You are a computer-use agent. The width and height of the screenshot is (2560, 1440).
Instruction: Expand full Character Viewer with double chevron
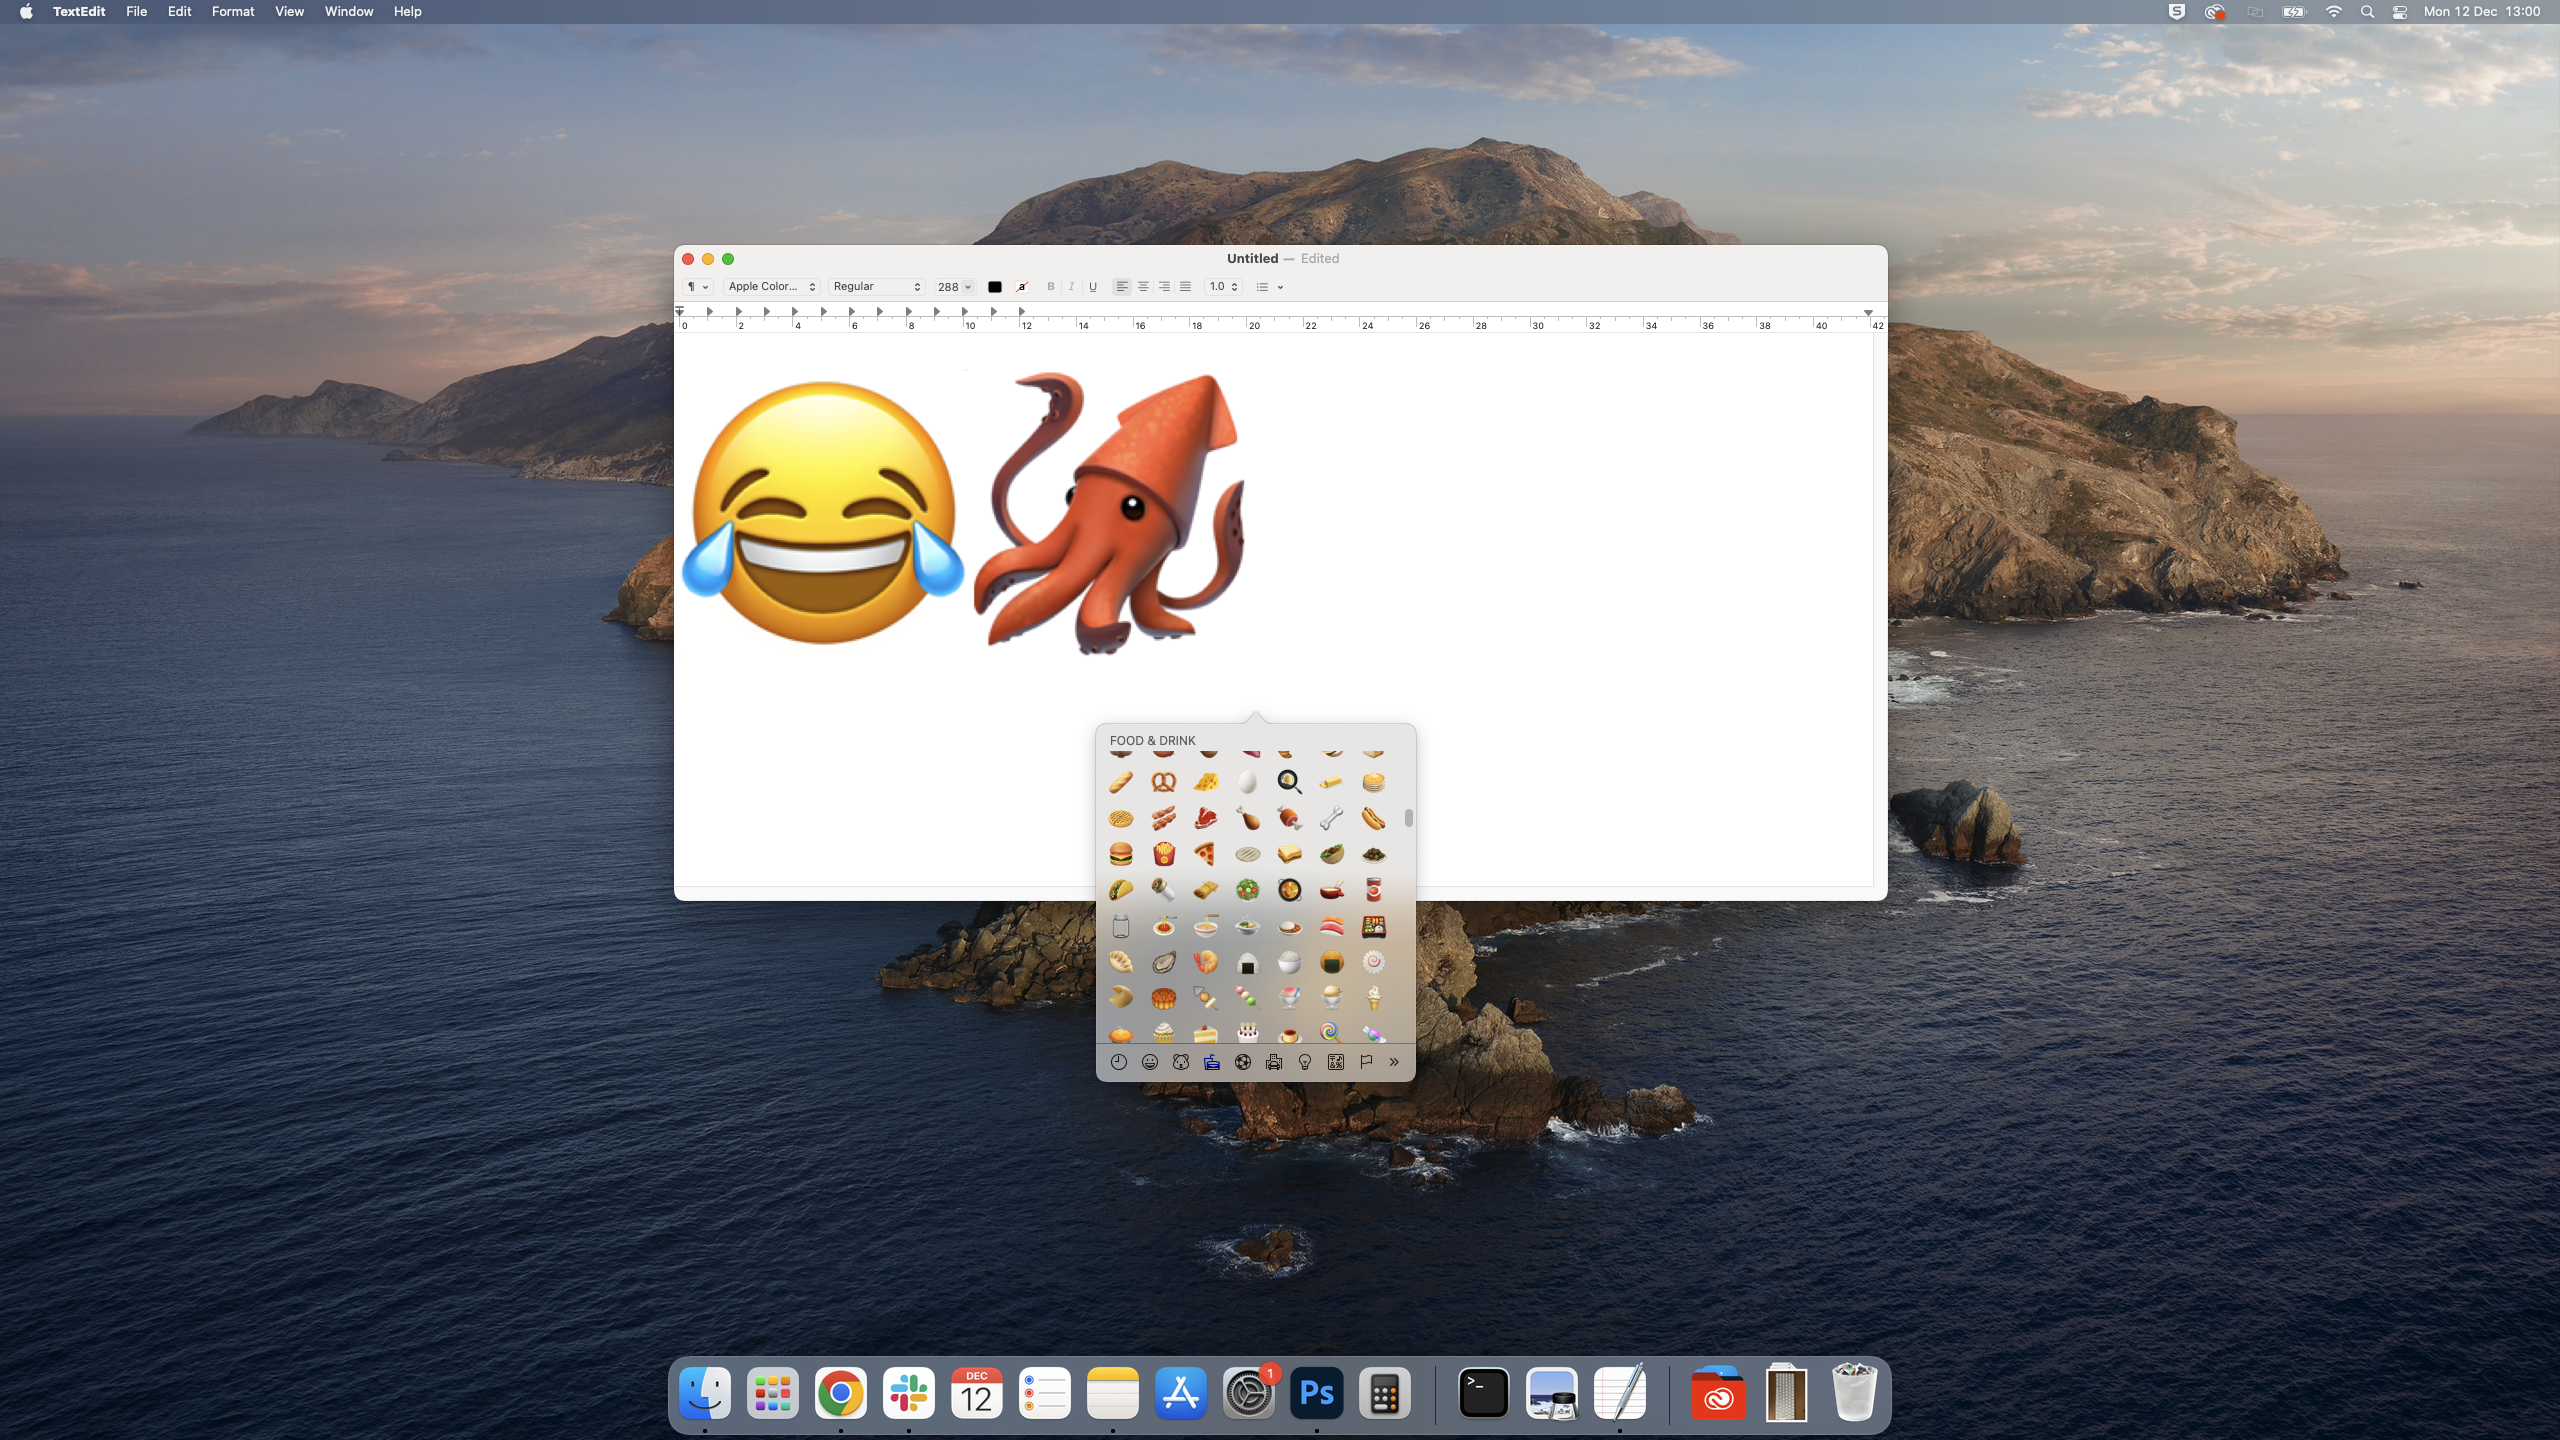click(x=1394, y=1062)
